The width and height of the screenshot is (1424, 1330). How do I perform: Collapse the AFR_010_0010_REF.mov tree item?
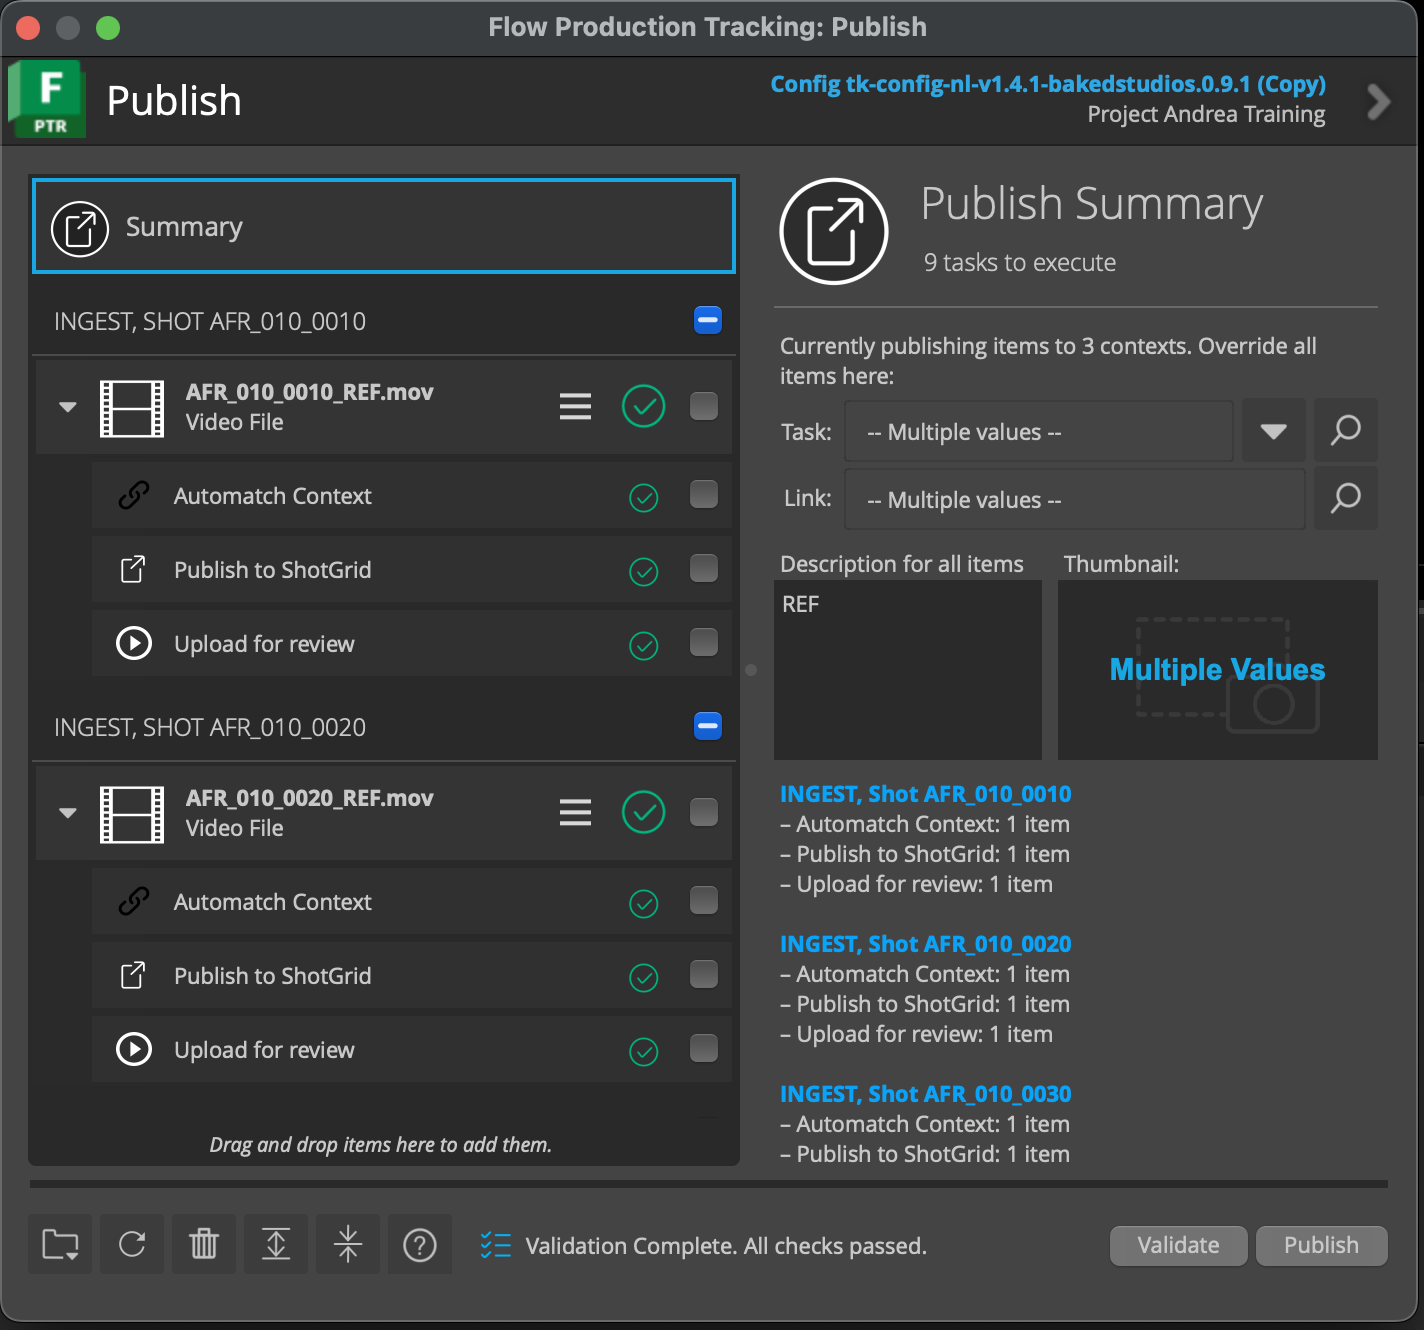[68, 407]
